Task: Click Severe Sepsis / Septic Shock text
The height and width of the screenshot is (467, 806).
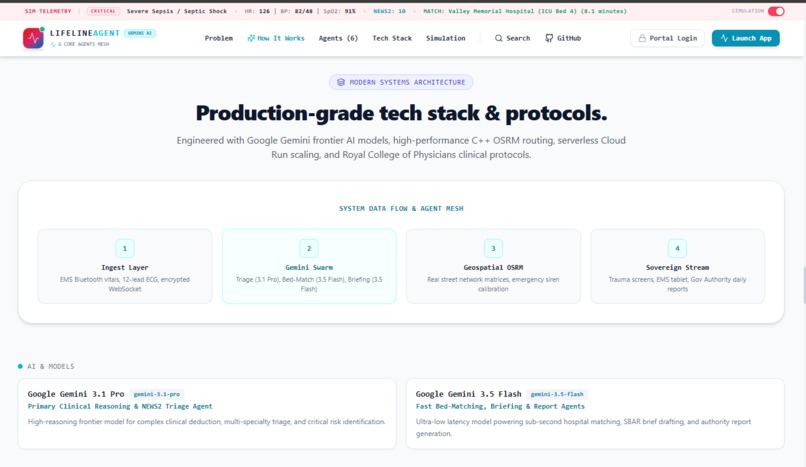Action: click(x=177, y=11)
